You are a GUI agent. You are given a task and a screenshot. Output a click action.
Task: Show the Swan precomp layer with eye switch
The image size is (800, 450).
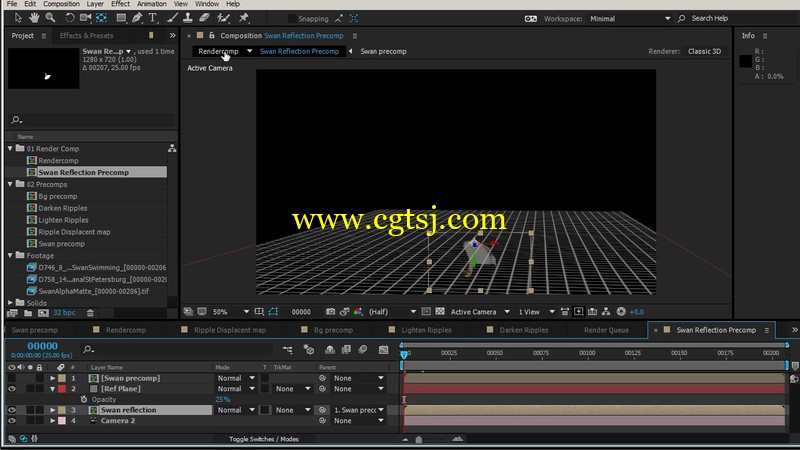(11, 378)
